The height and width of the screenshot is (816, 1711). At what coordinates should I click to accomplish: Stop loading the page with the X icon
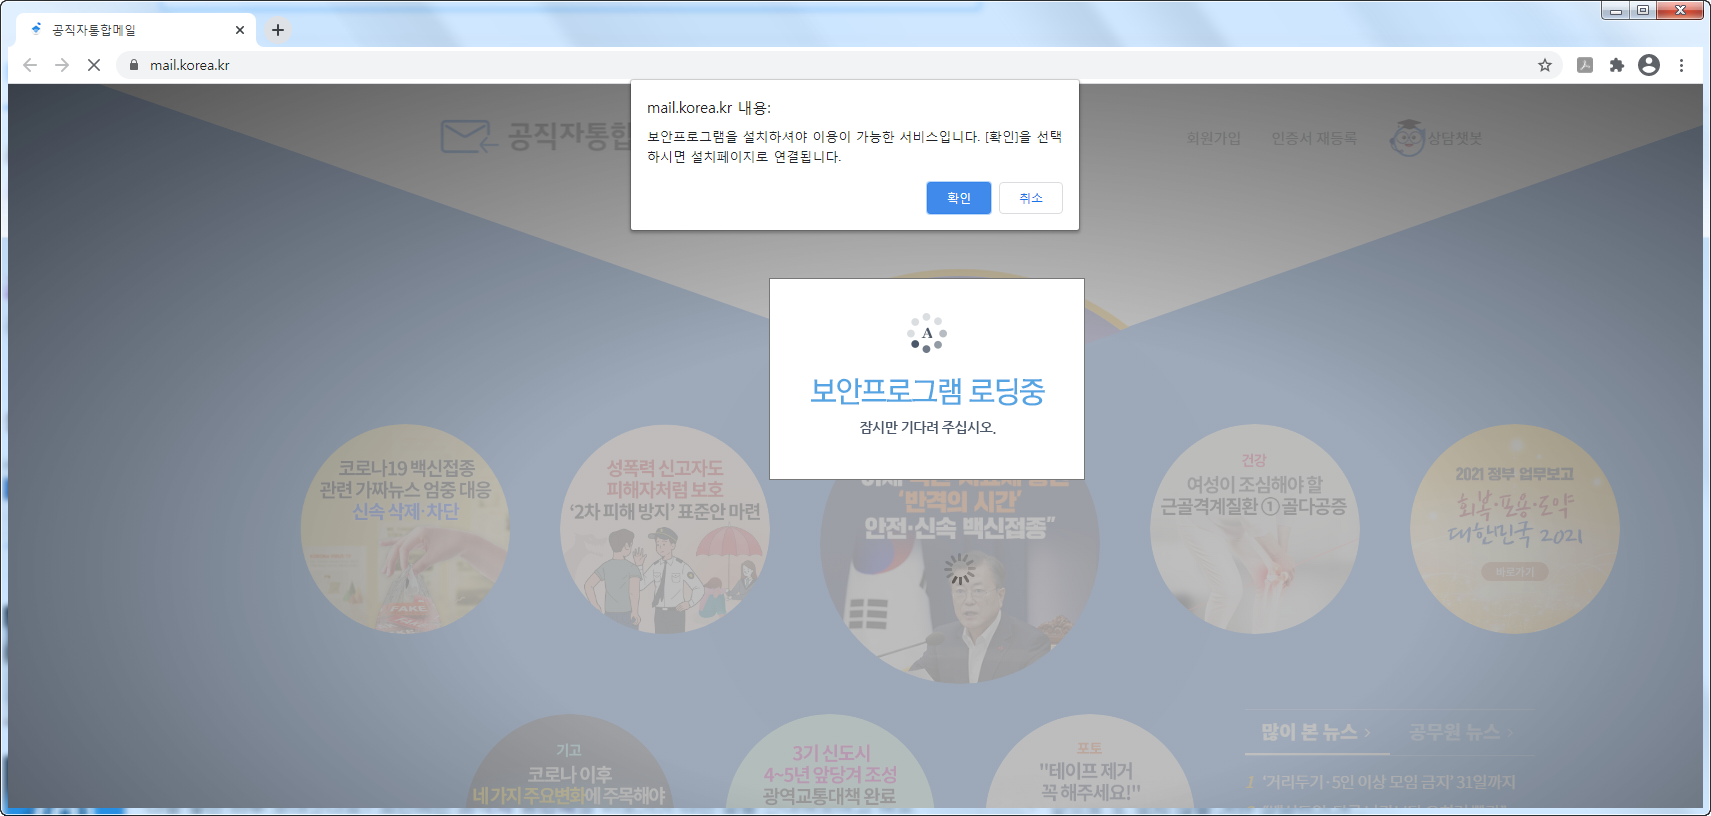[x=94, y=65]
